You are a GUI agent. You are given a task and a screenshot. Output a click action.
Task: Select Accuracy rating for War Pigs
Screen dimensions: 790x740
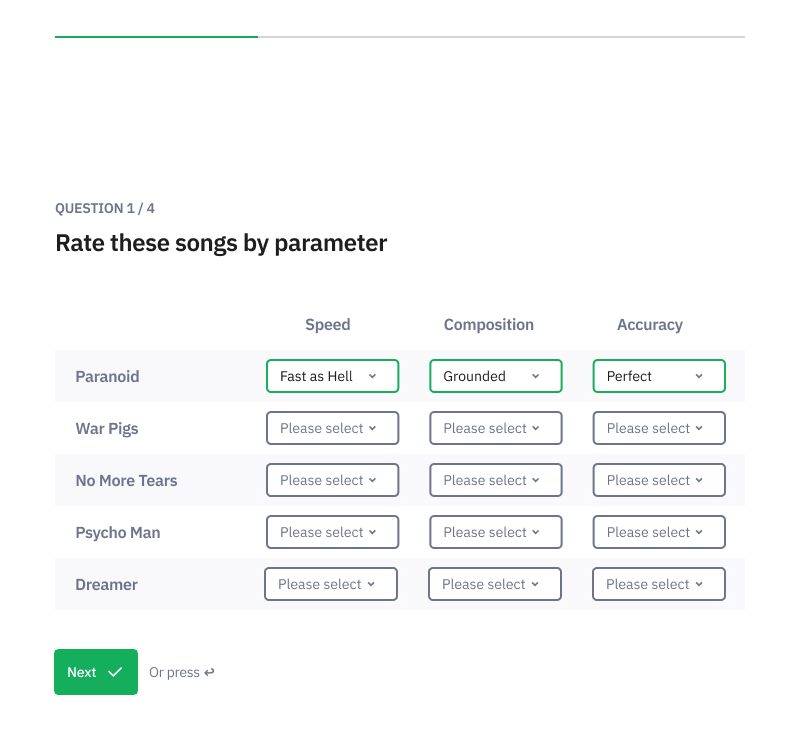pyautogui.click(x=659, y=428)
